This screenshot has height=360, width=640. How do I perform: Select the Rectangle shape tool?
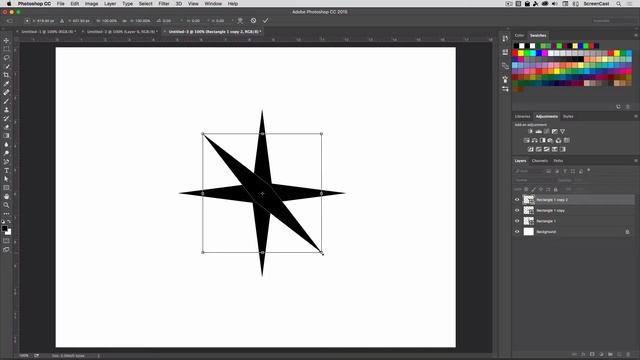[6, 188]
